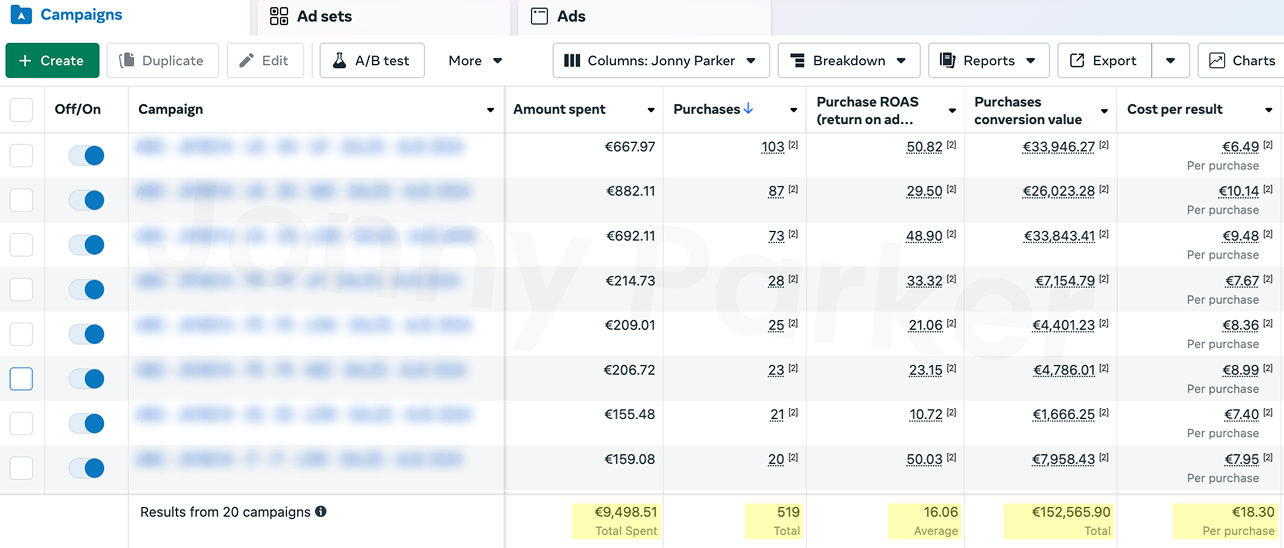
Task: Click the Ads window icon
Action: (539, 16)
